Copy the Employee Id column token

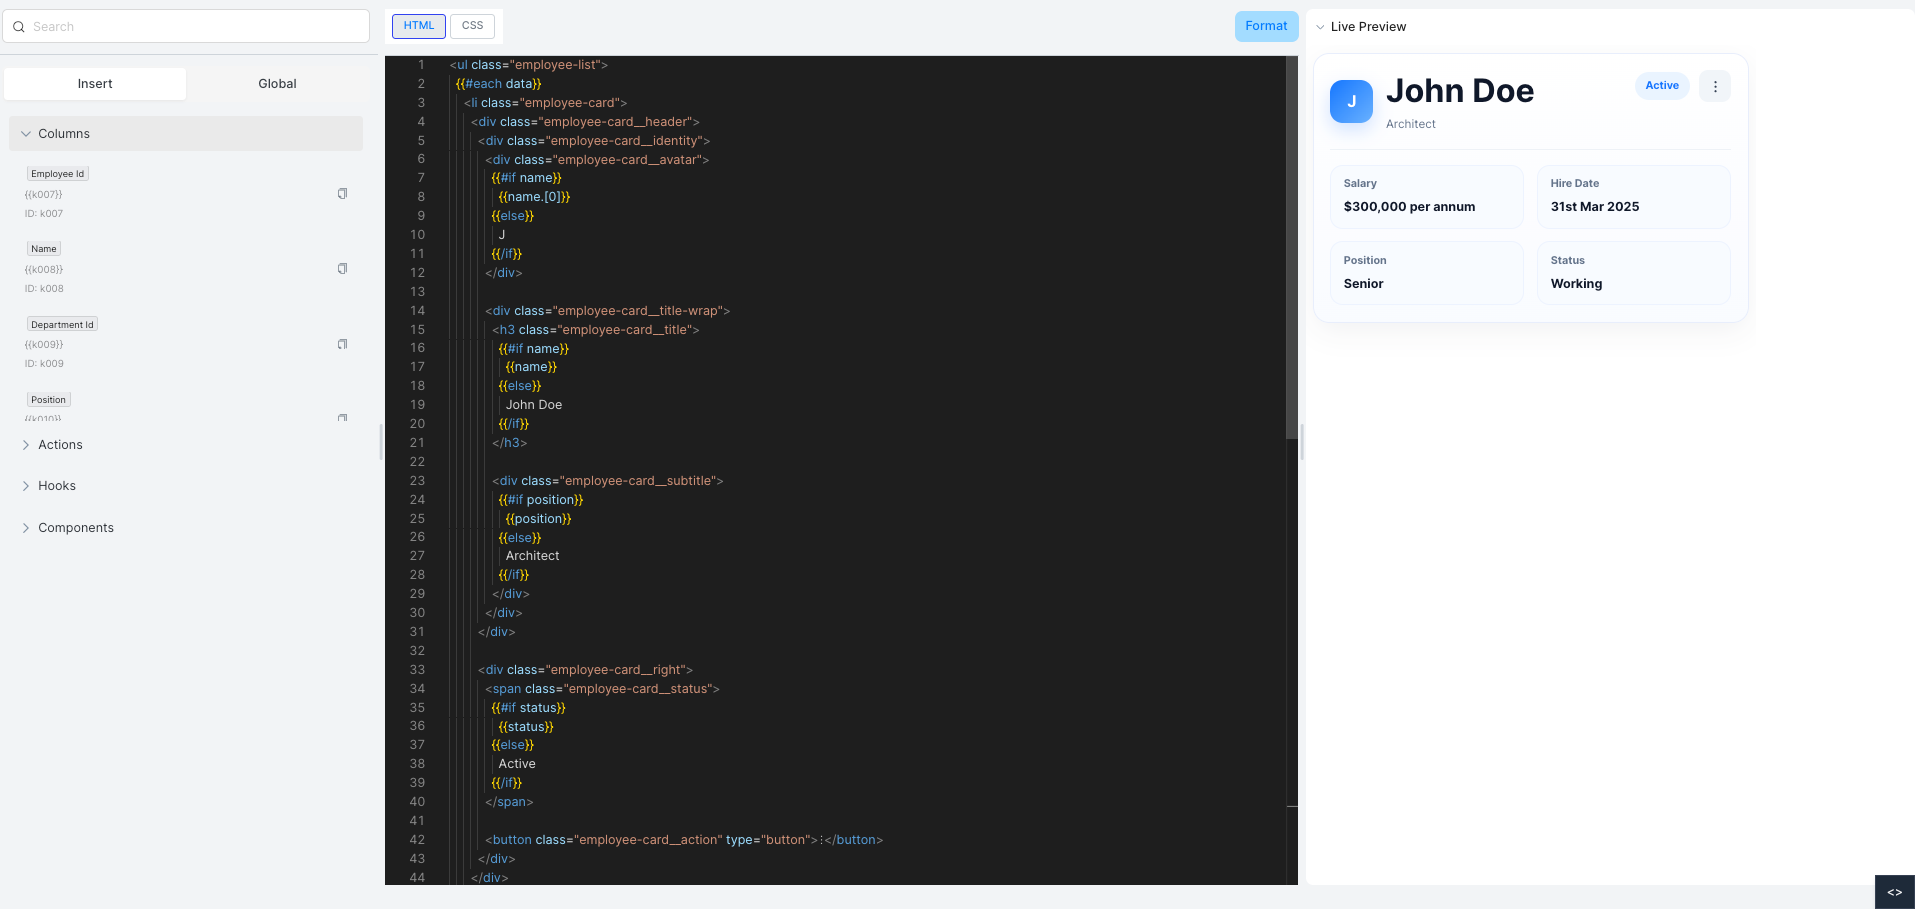342,193
